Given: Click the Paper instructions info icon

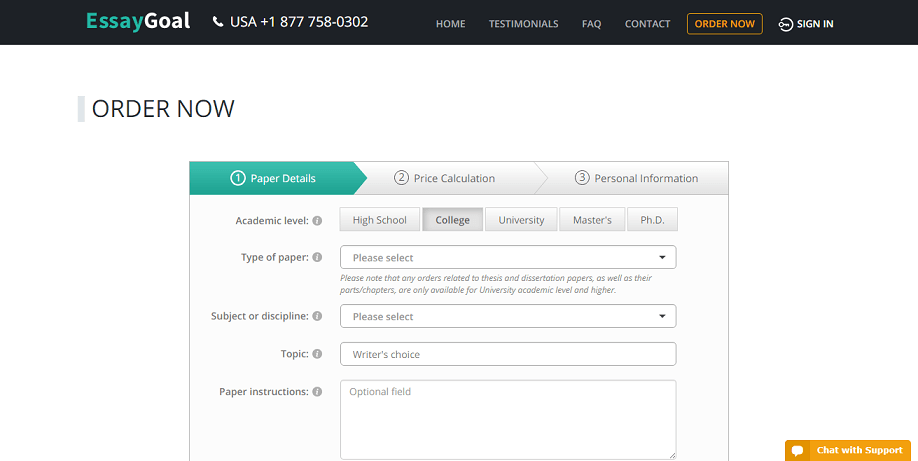Looking at the screenshot, I should point(317,392).
